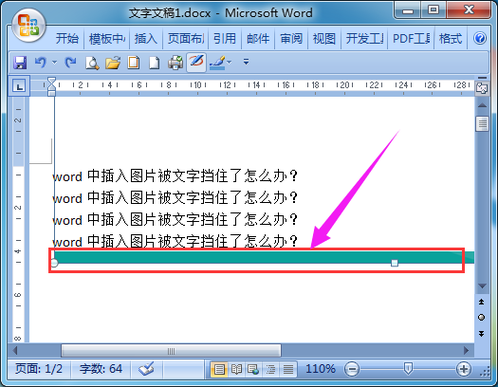Switch to the 模板中心 tab
This screenshot has width=498, height=387.
[107, 39]
